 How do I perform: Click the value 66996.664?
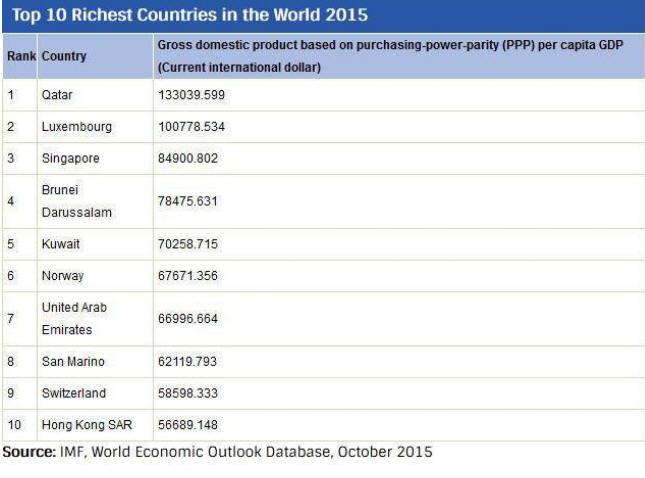pyautogui.click(x=188, y=318)
